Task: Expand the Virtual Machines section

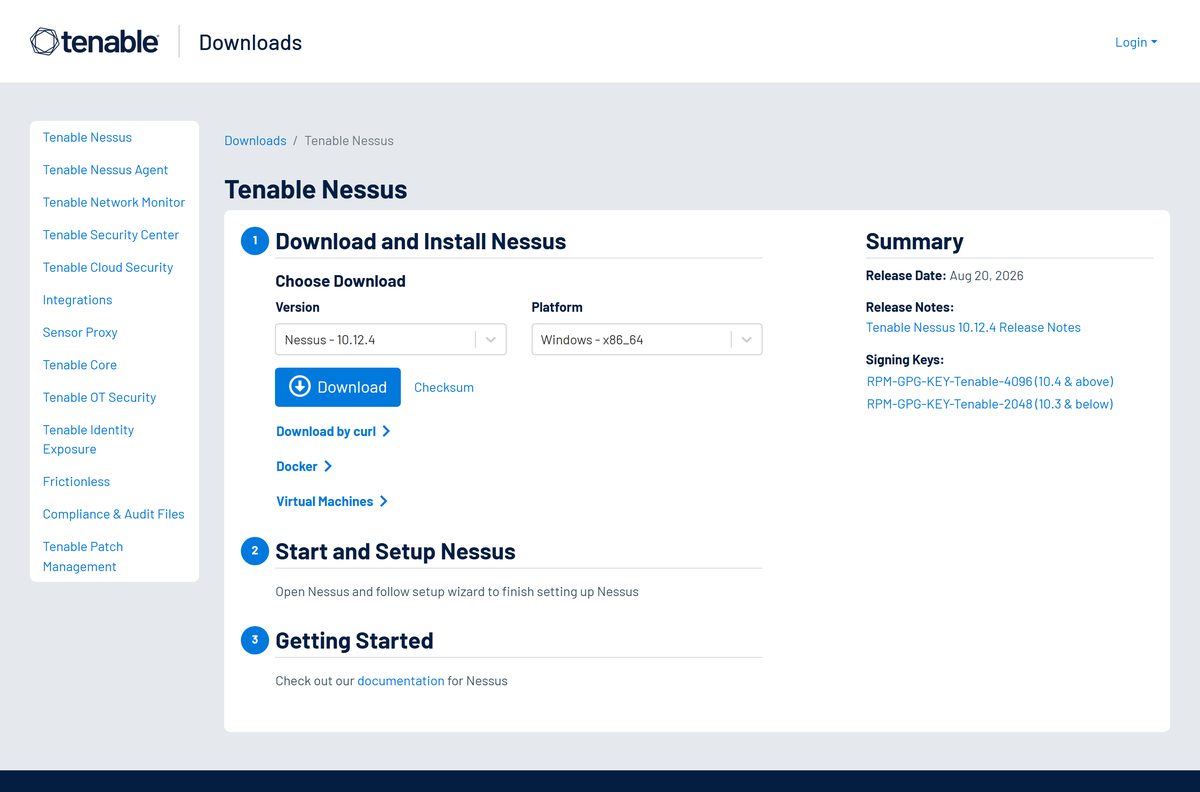Action: point(332,501)
